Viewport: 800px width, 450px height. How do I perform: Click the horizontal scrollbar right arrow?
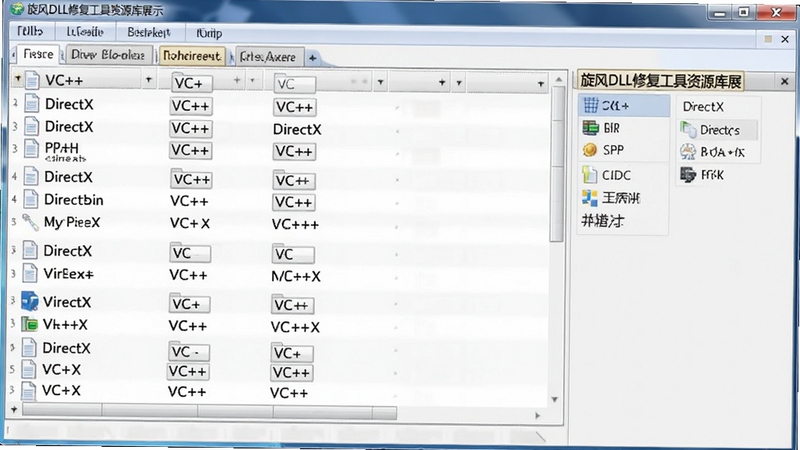[537, 415]
